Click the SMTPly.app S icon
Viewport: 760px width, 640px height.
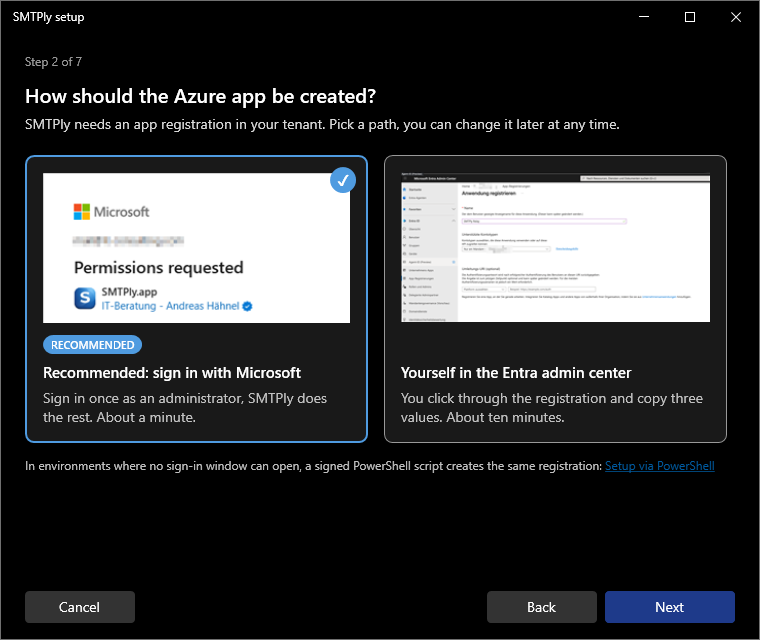tap(85, 298)
